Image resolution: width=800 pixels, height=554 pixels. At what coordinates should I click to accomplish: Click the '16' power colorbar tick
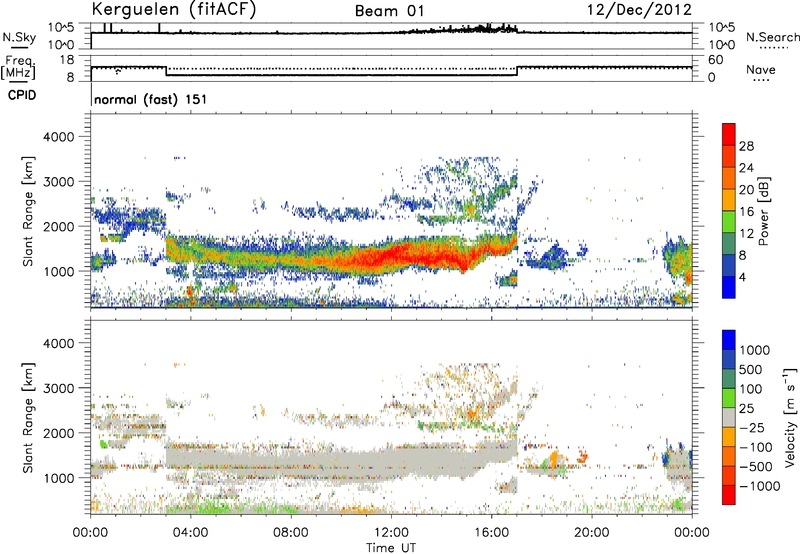(x=746, y=212)
